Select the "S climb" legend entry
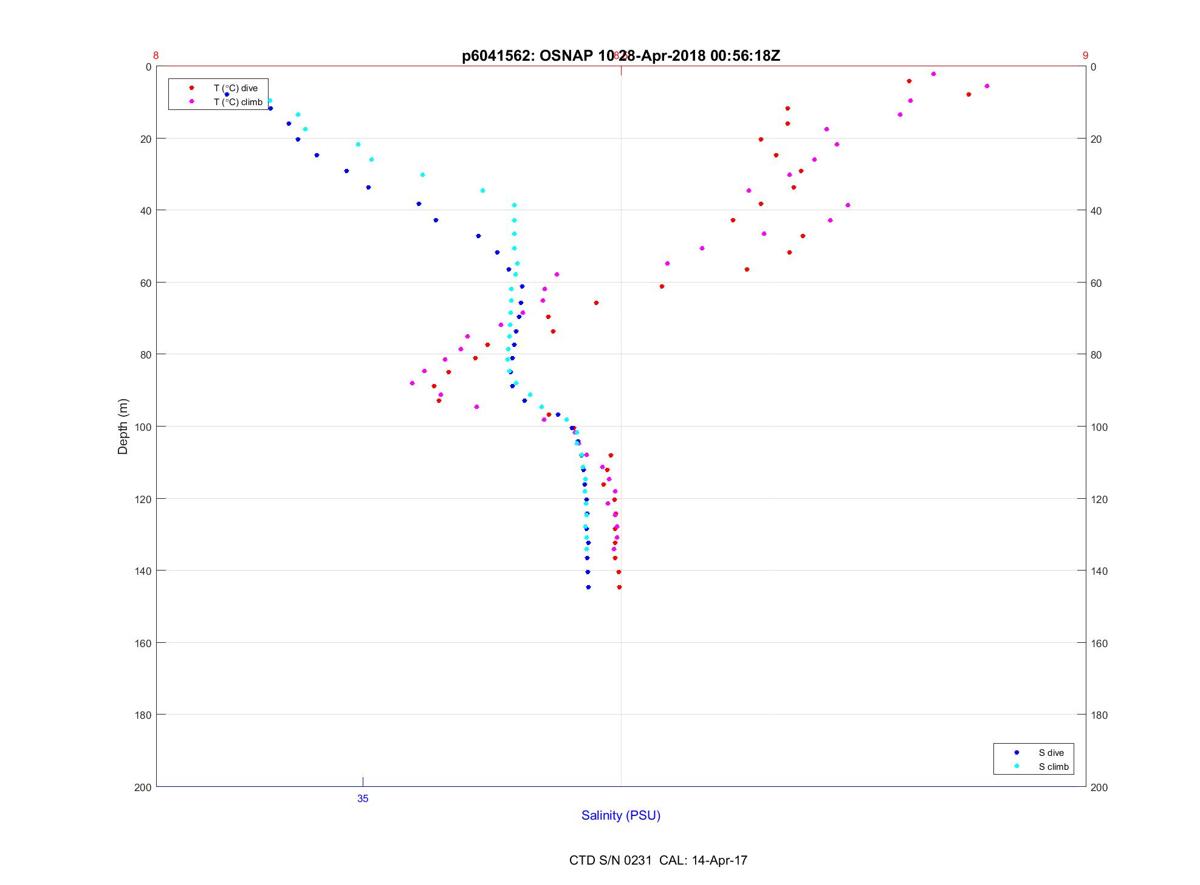This screenshot has height=885, width=1200. point(1054,766)
